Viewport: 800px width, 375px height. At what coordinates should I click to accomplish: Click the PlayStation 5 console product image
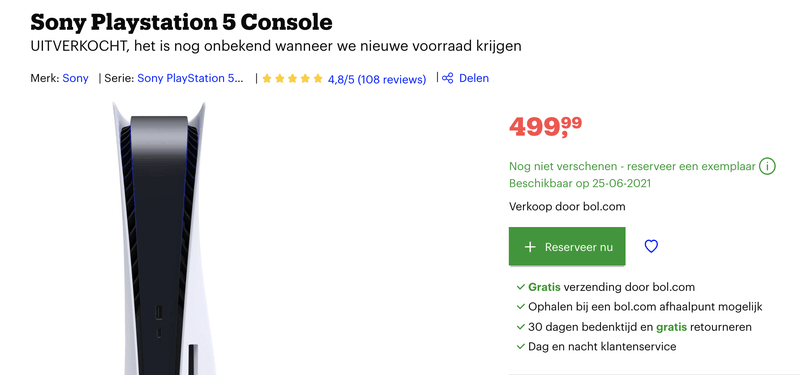coord(159,238)
